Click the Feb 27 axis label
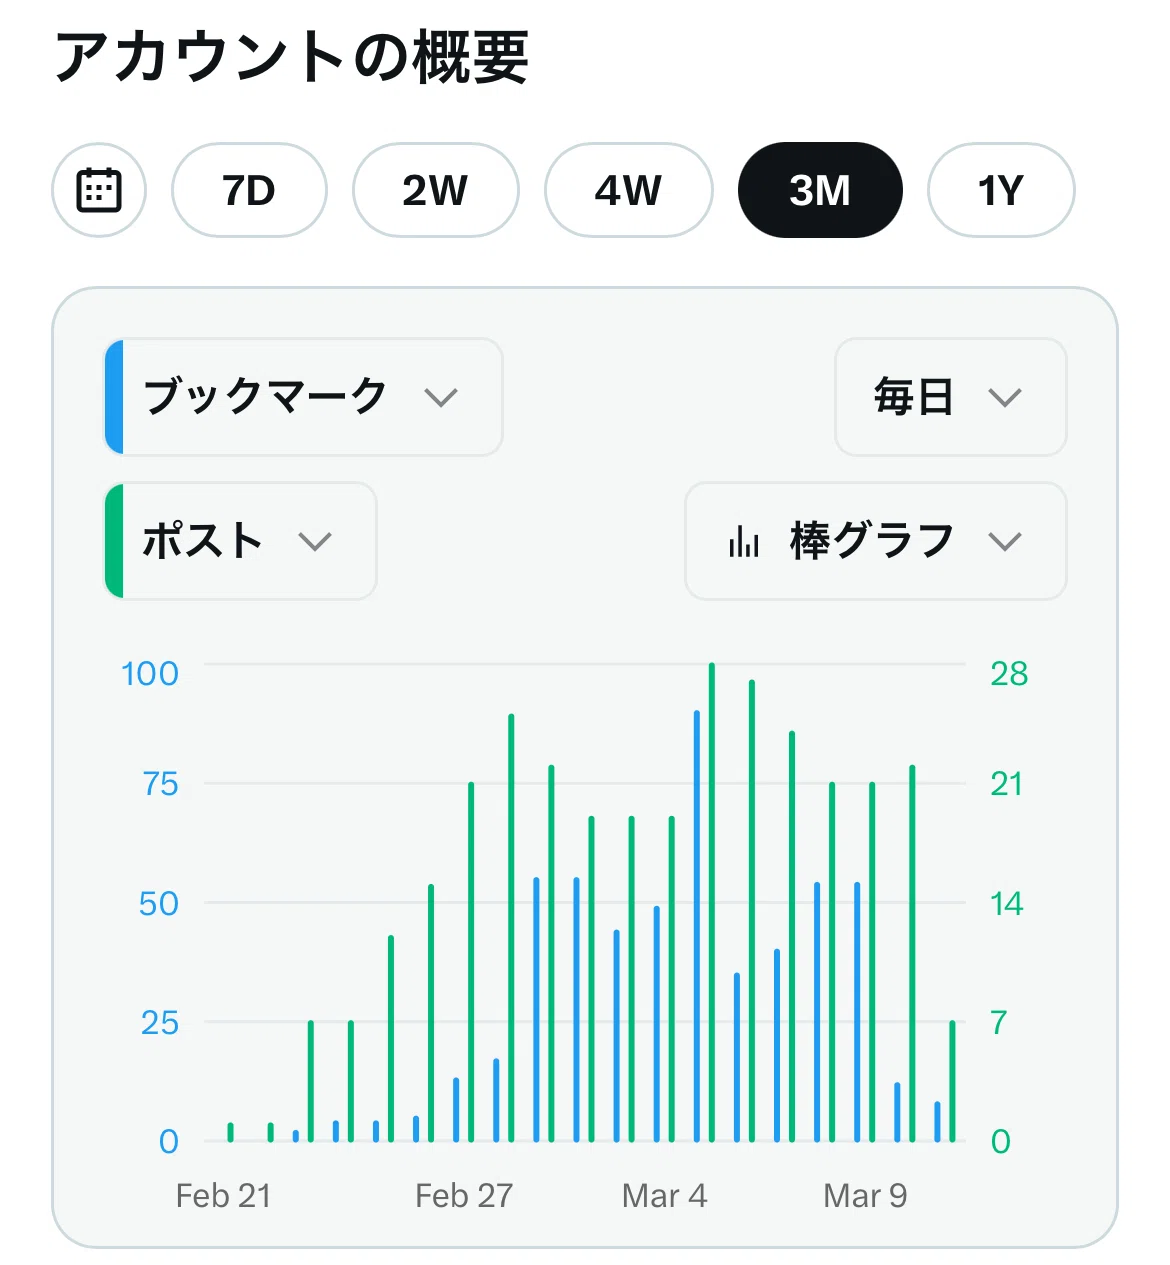 coord(464,1196)
